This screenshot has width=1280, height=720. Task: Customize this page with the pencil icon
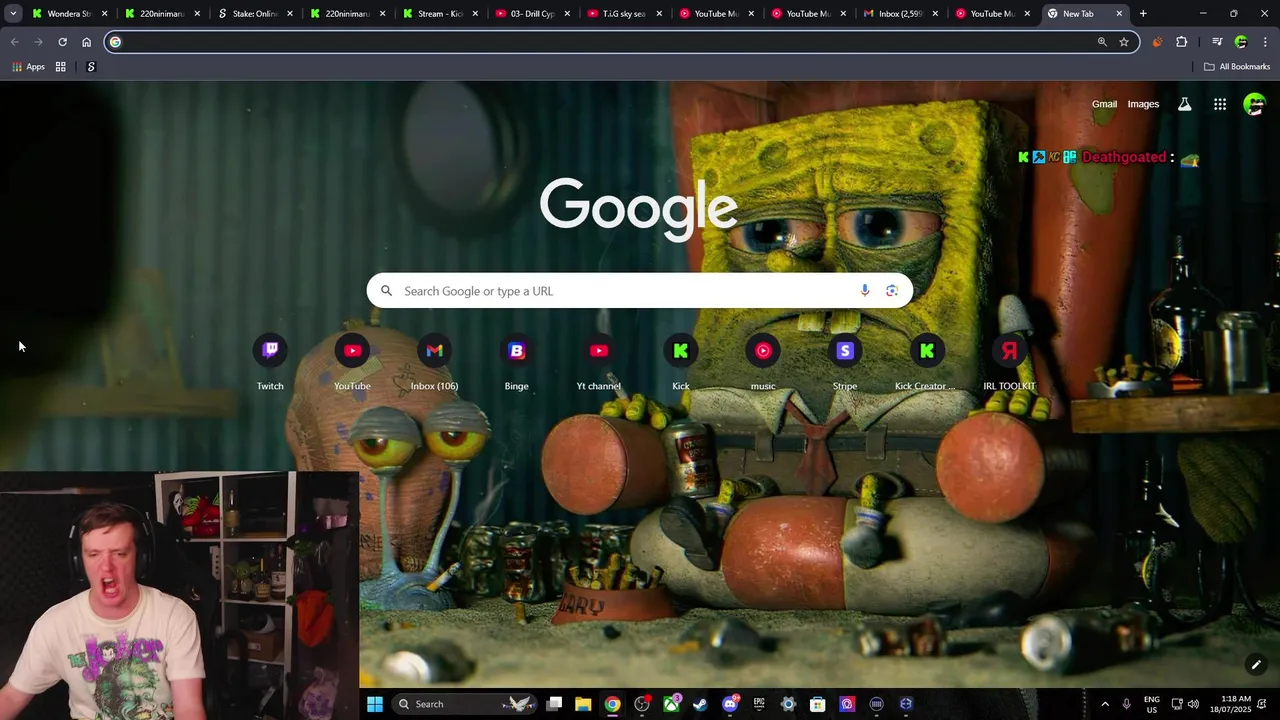click(x=1256, y=664)
